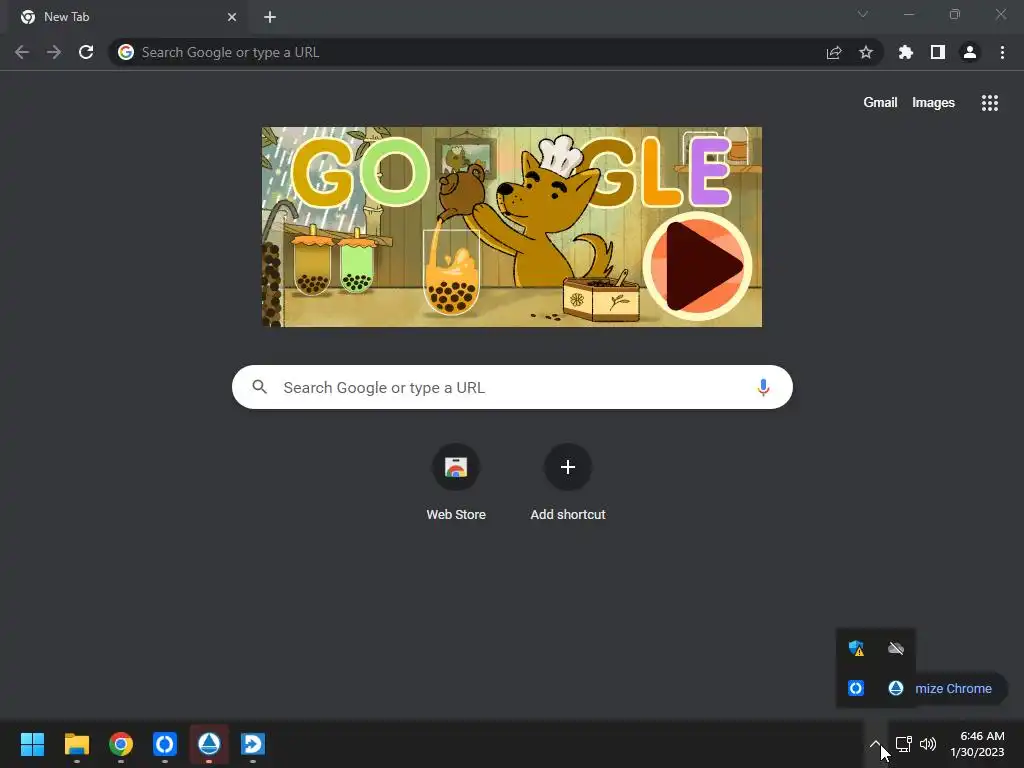This screenshot has width=1024, height=768.
Task: Click the Add shortcut button
Action: pyautogui.click(x=568, y=482)
